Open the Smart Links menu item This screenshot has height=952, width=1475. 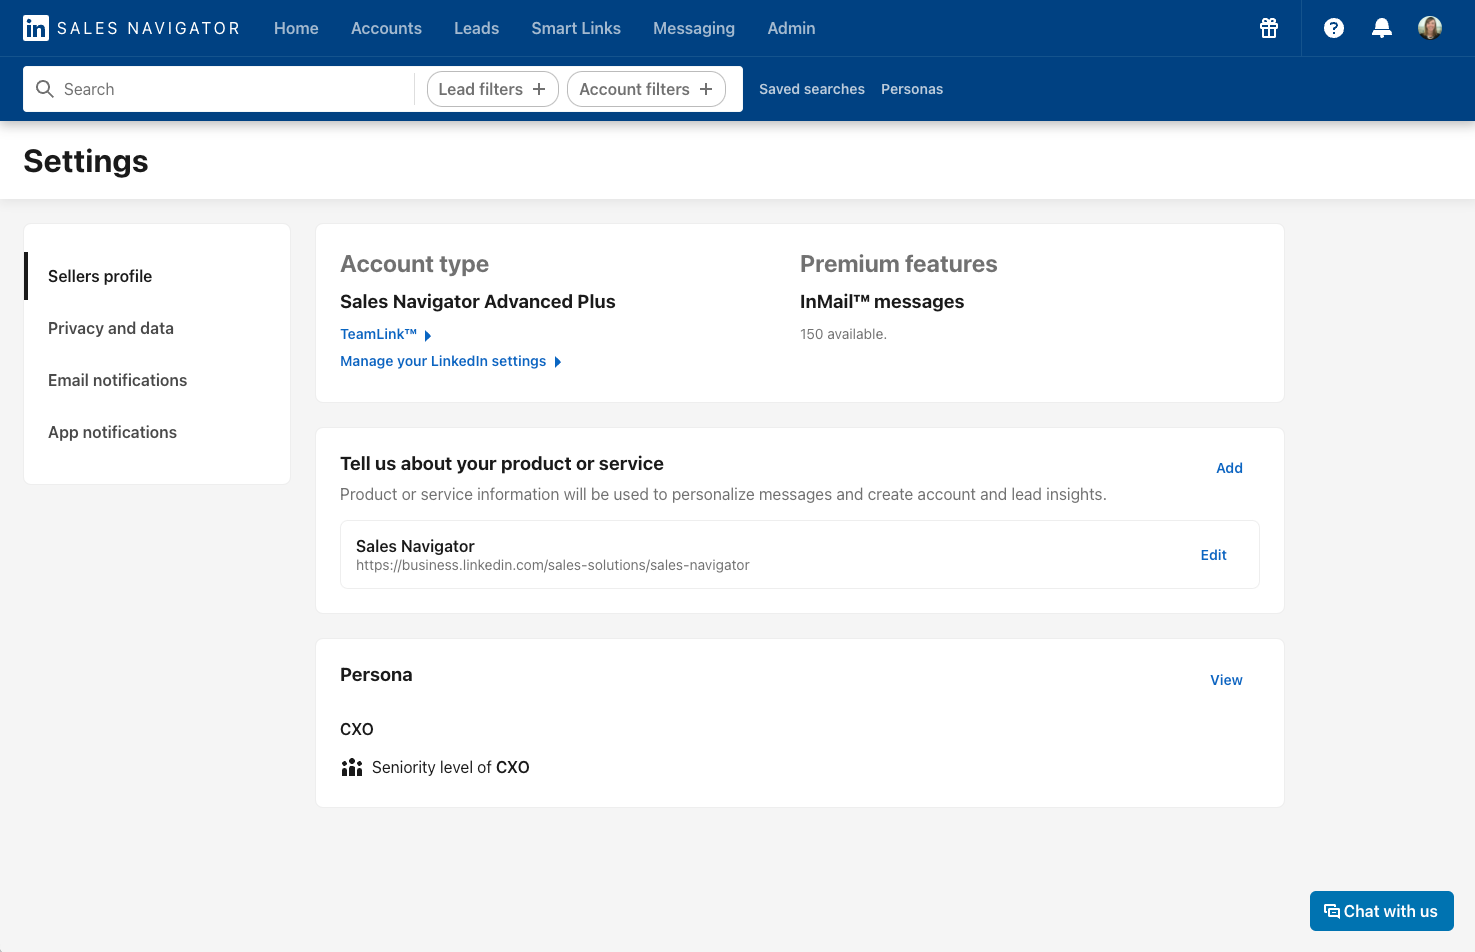click(576, 28)
